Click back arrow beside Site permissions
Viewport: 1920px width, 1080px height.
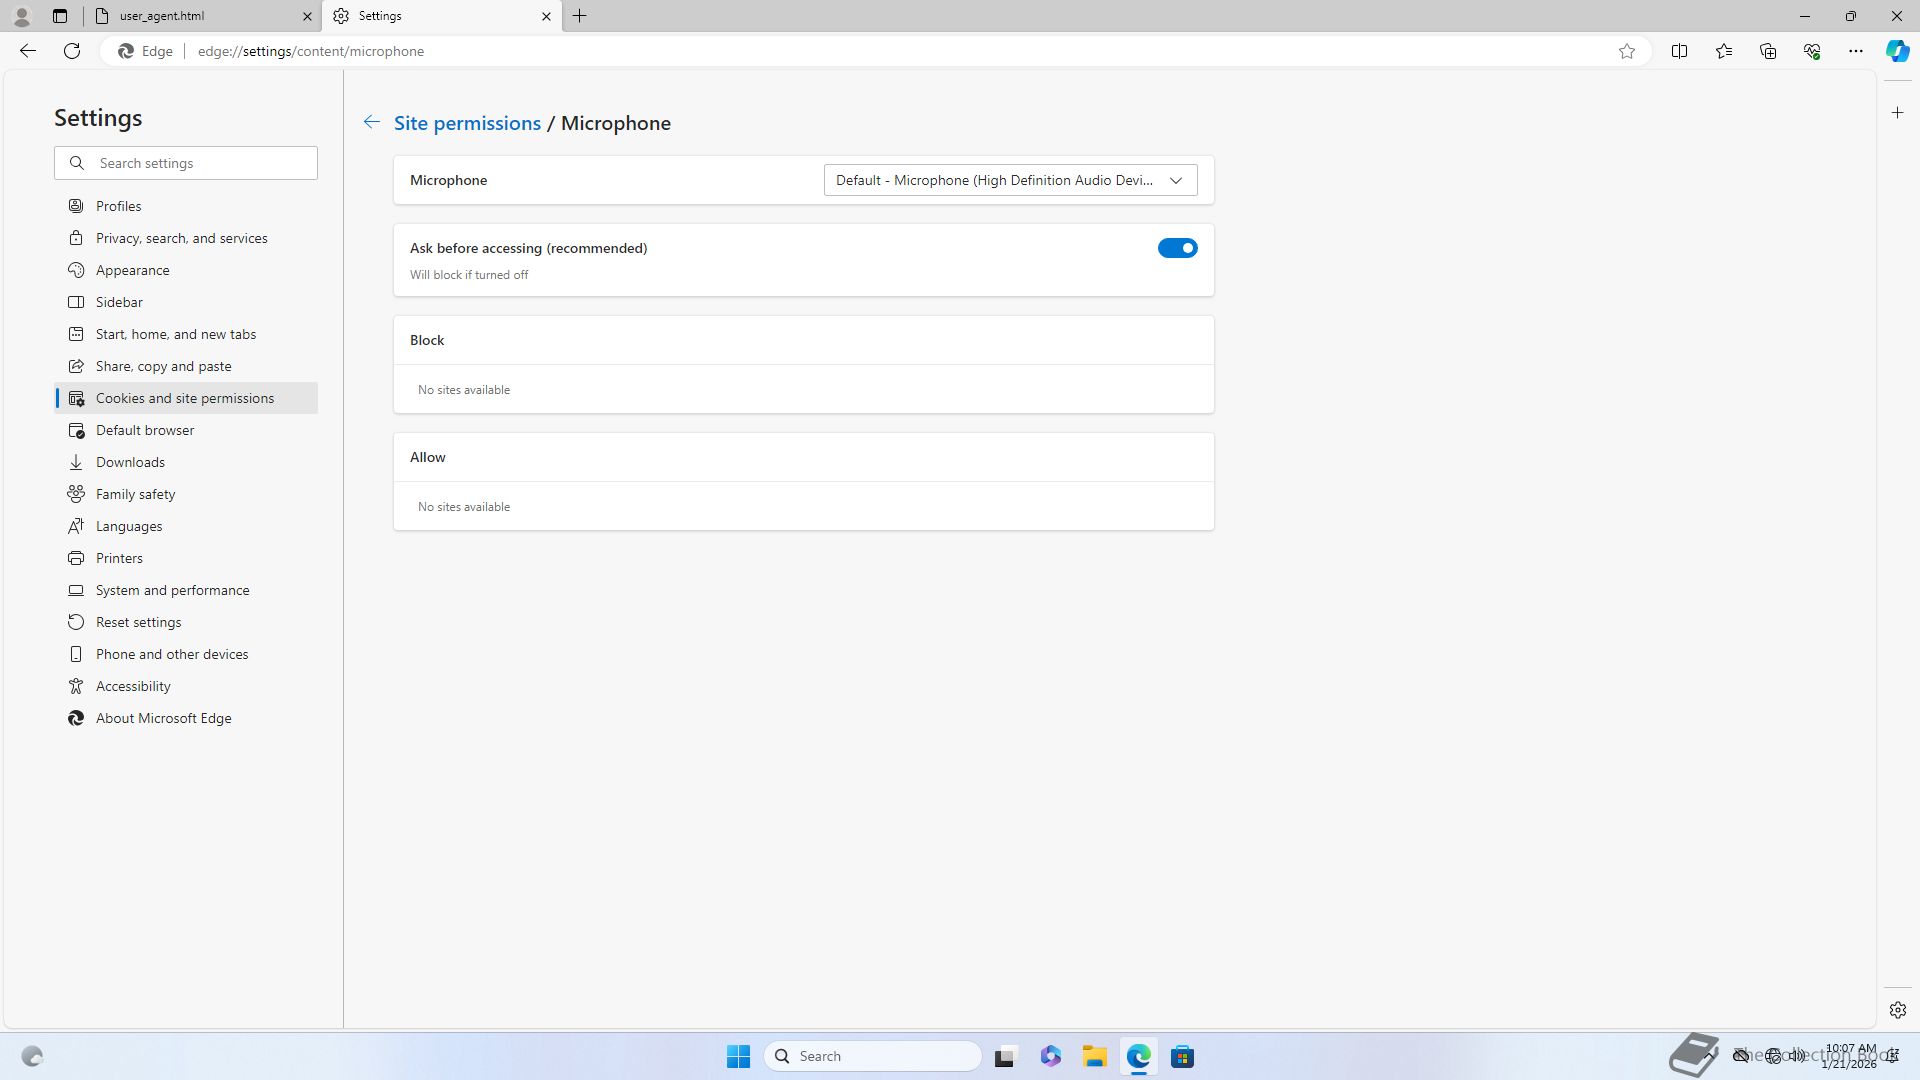(x=371, y=122)
